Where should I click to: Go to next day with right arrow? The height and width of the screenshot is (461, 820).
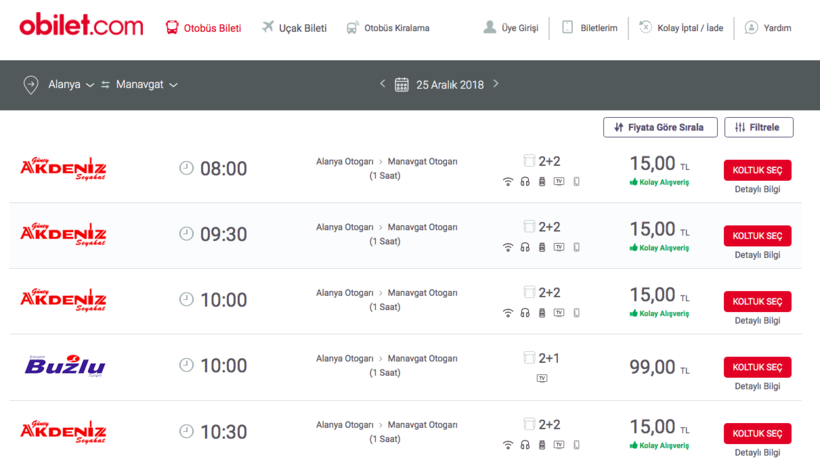(496, 84)
